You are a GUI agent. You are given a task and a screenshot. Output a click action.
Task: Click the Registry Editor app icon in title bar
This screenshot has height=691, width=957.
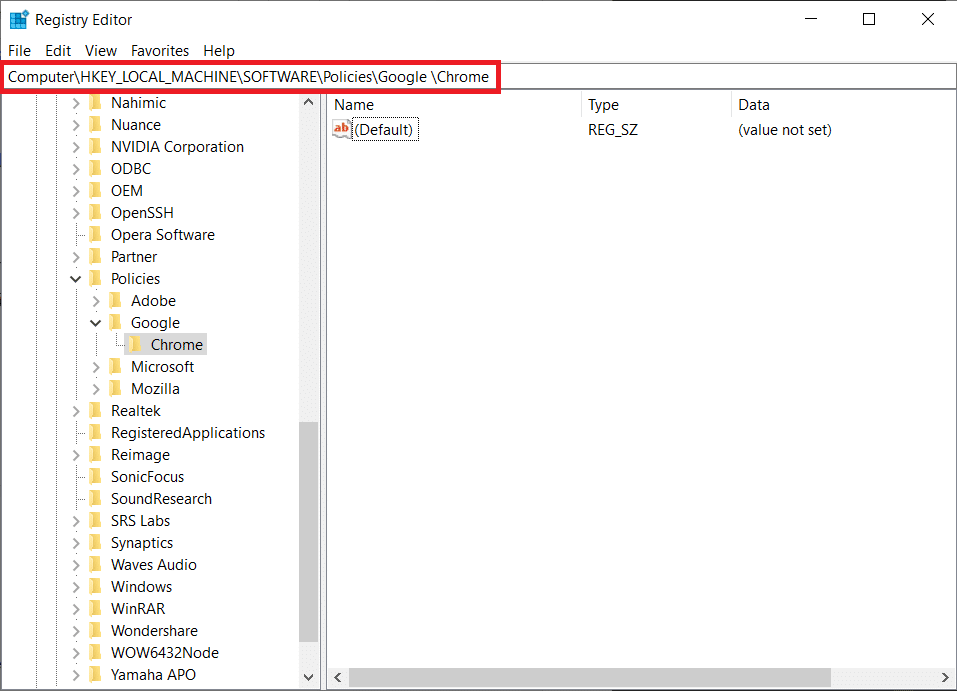18,19
